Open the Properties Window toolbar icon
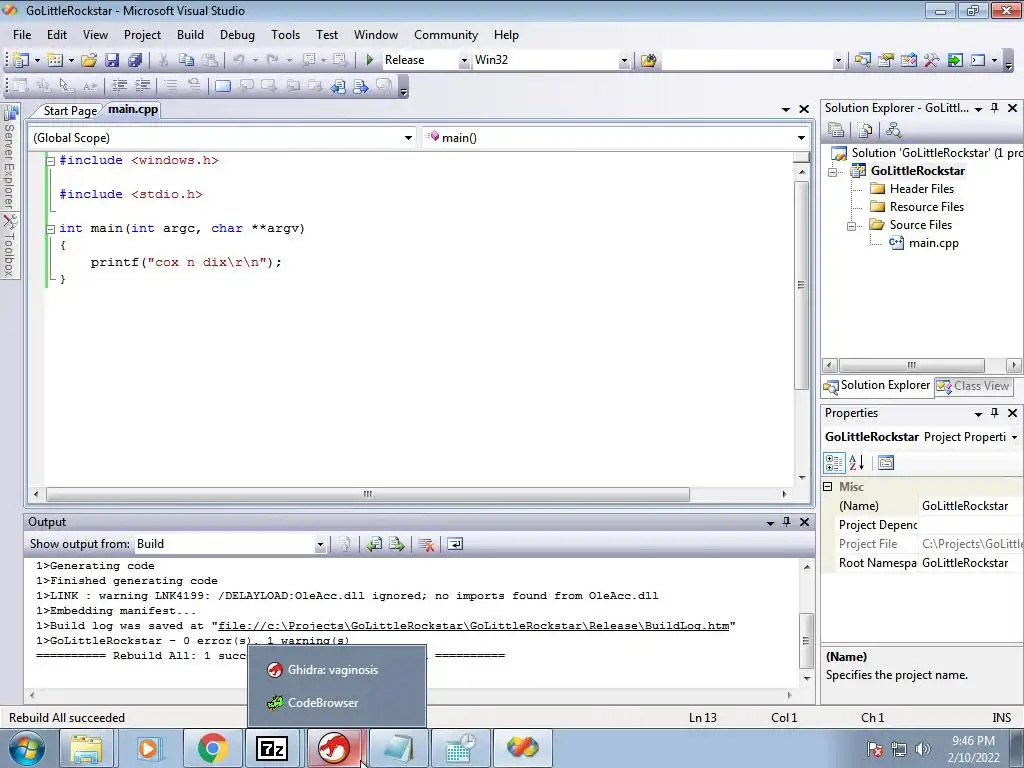 886,60
